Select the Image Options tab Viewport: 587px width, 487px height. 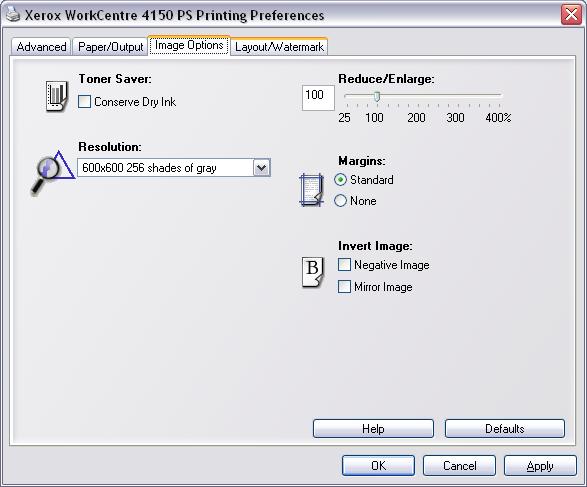[x=189, y=45]
